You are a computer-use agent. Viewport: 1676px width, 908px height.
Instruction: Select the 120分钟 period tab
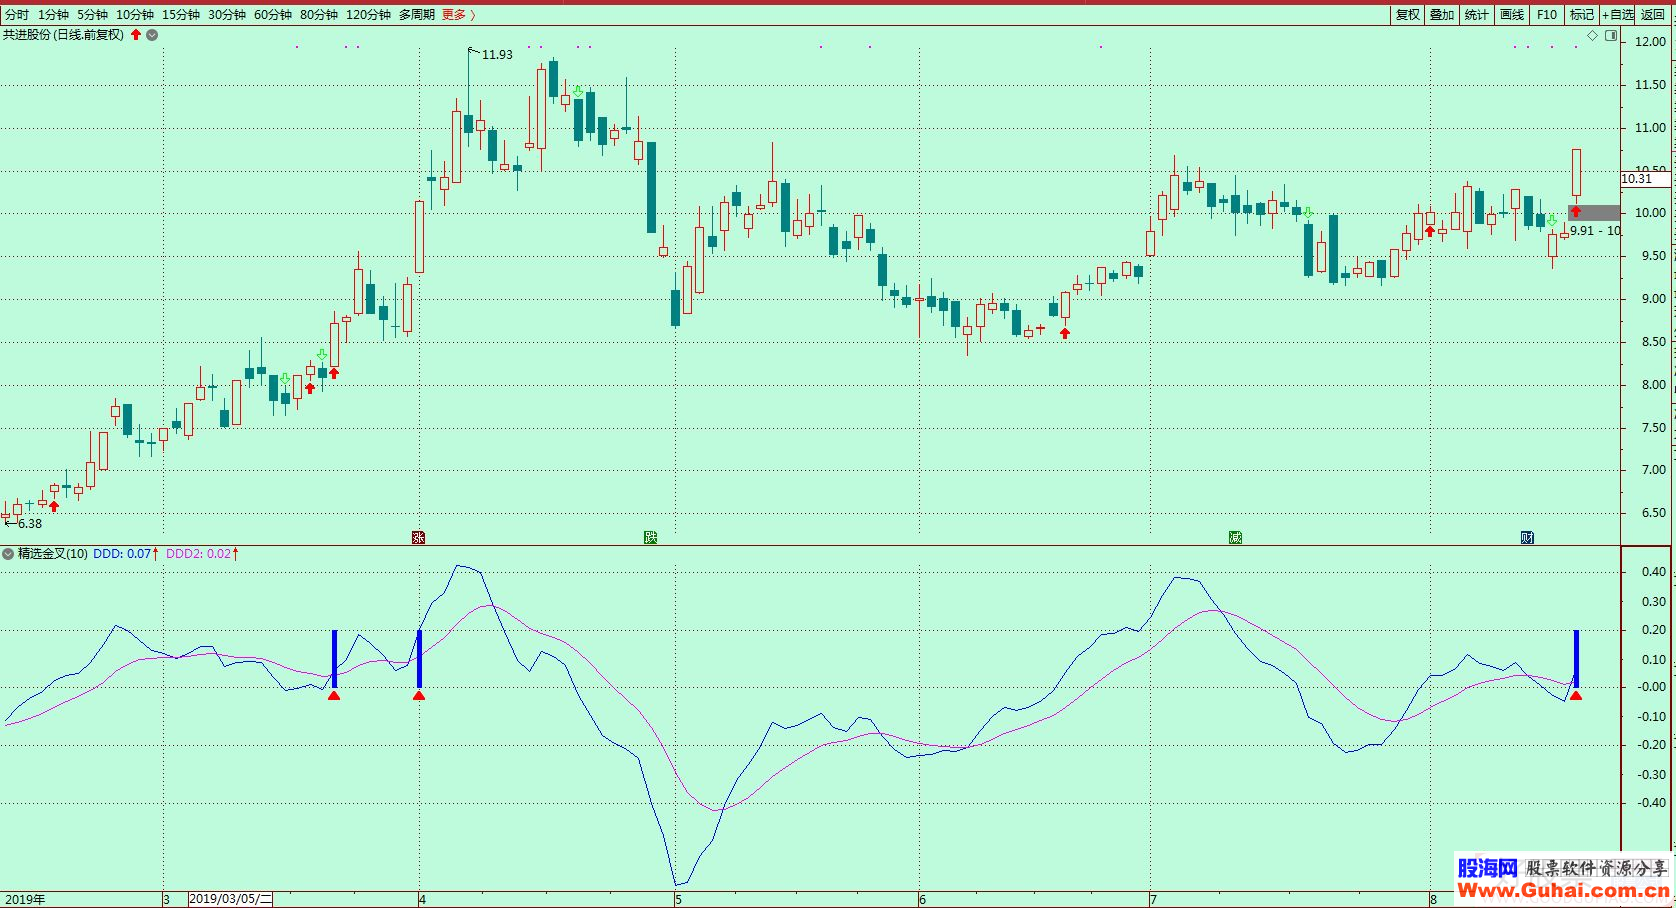click(x=368, y=15)
